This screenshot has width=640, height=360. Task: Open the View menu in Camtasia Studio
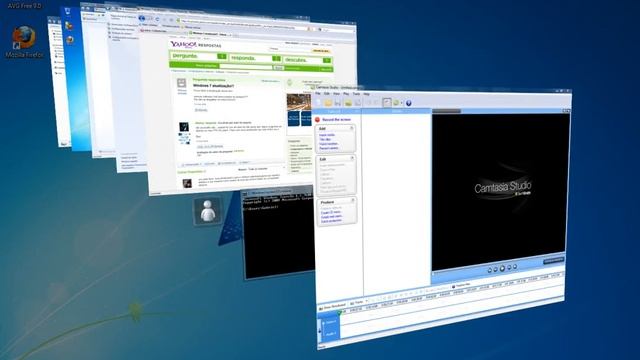pyautogui.click(x=336, y=93)
